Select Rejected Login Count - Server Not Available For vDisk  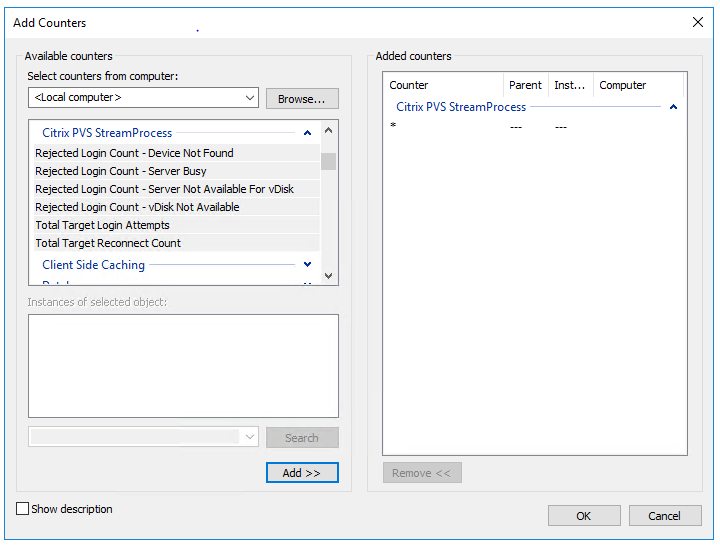coord(165,189)
